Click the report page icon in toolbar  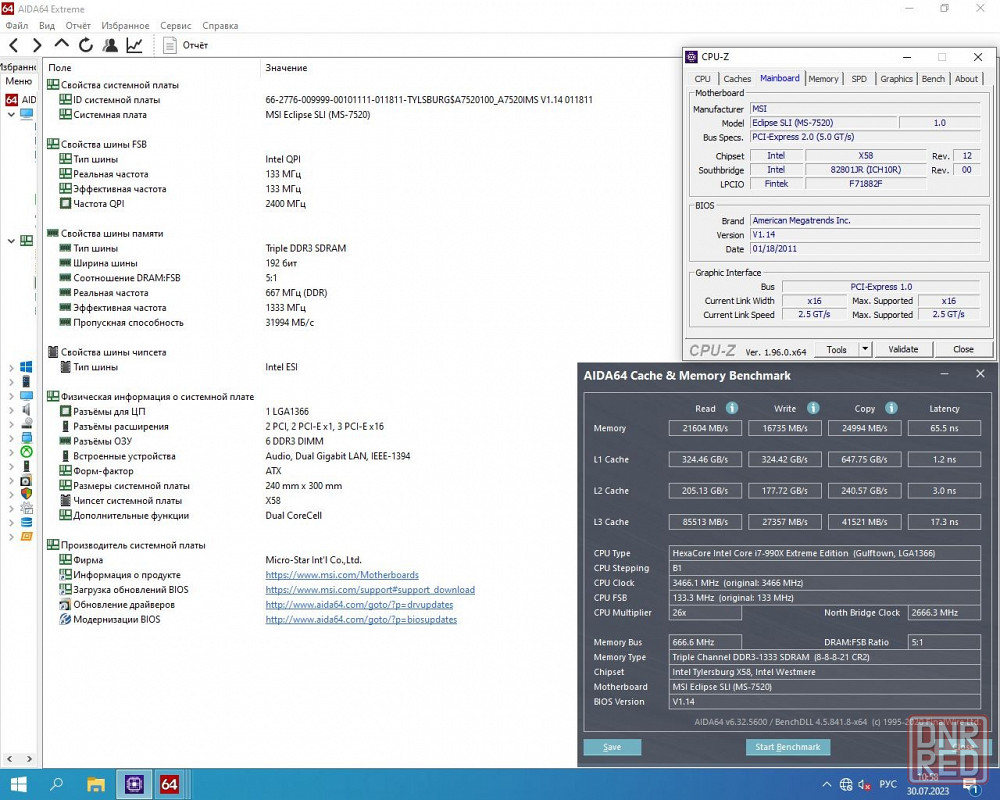(x=170, y=45)
